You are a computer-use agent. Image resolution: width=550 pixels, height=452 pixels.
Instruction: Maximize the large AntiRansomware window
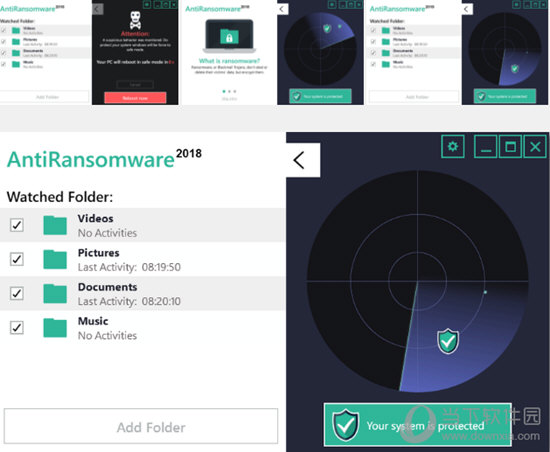tap(510, 146)
